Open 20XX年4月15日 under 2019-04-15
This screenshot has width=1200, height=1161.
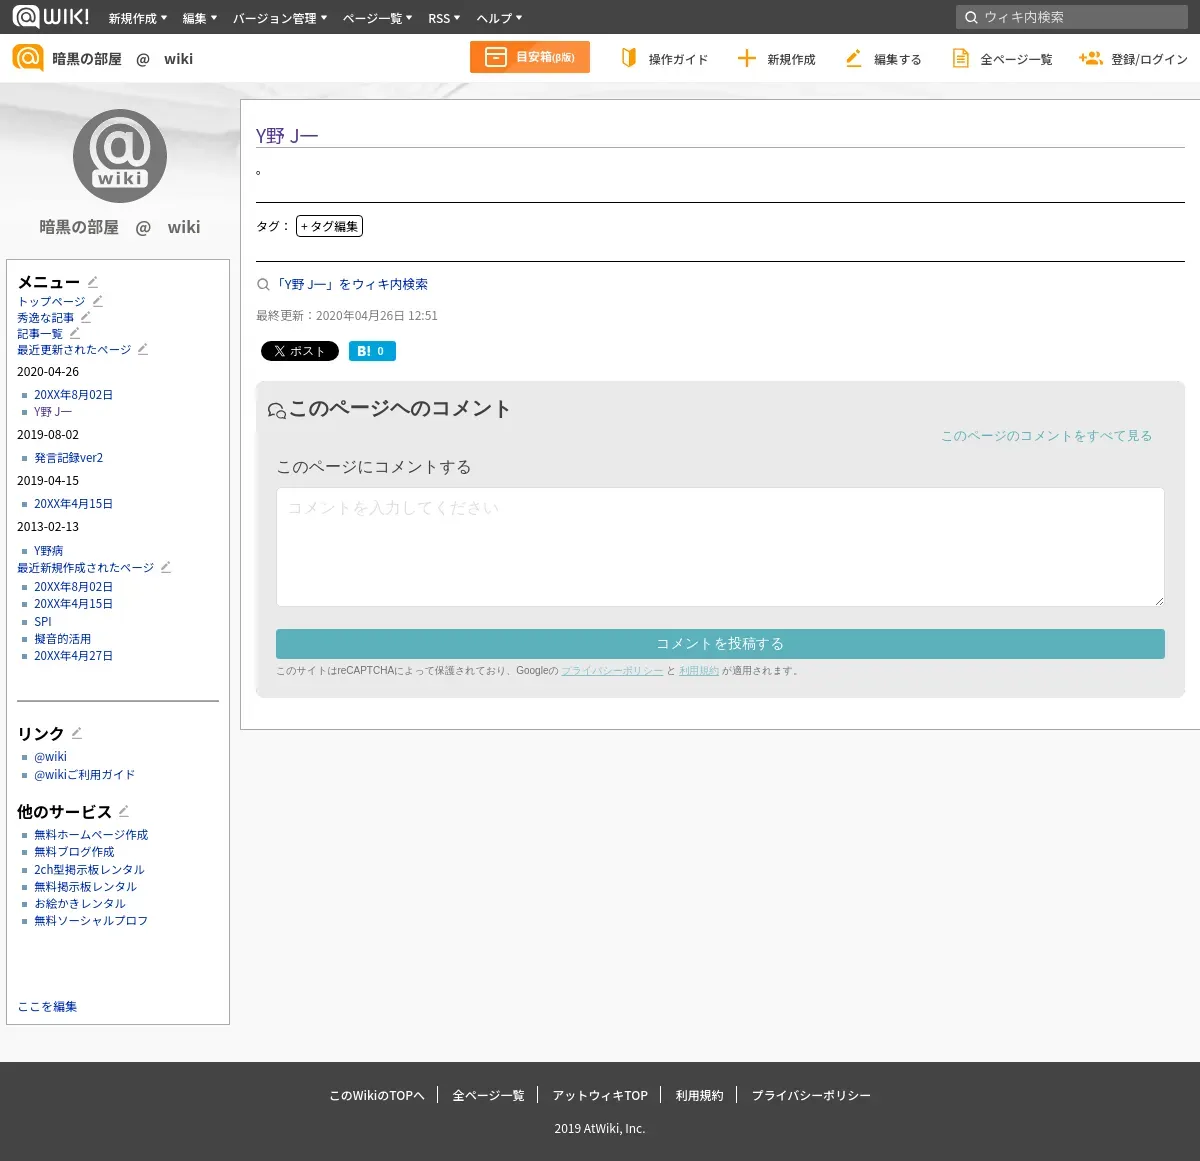pyautogui.click(x=73, y=504)
